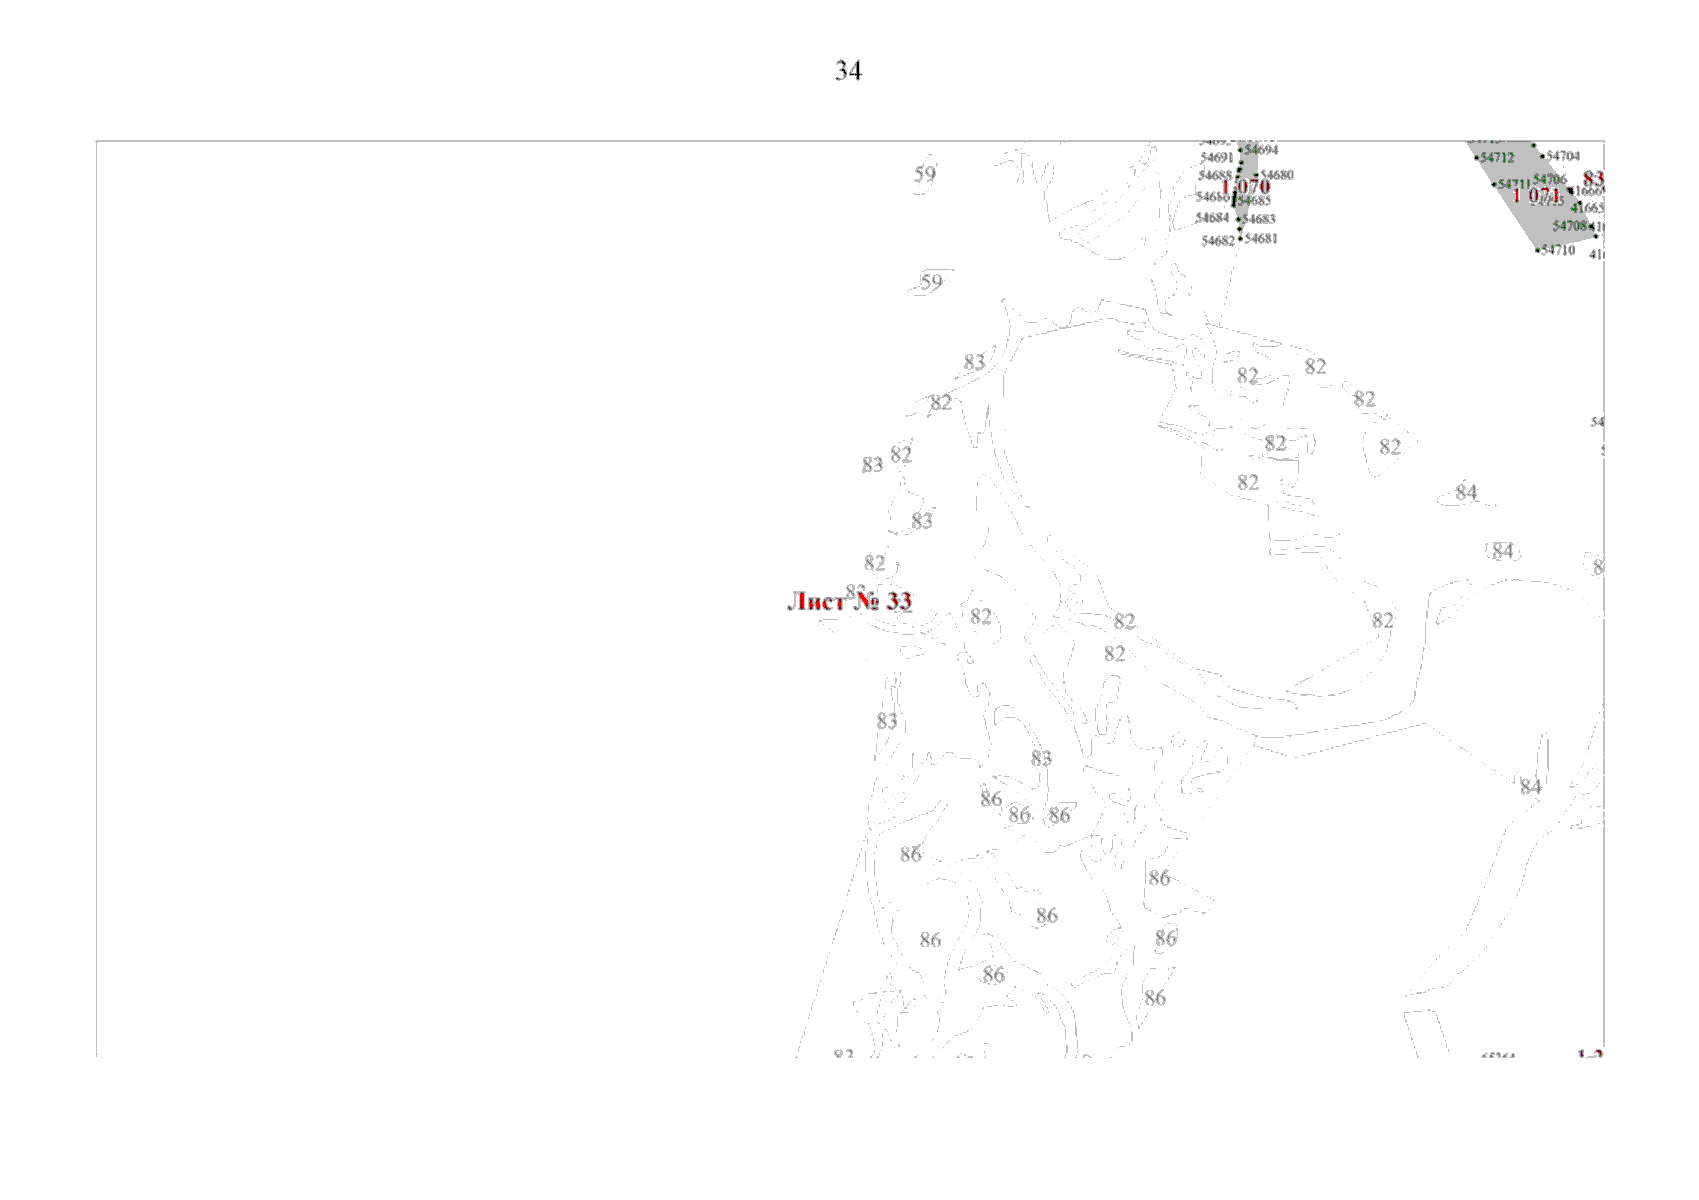Click the point label '54683'
1699x1200 pixels.
coord(1259,219)
